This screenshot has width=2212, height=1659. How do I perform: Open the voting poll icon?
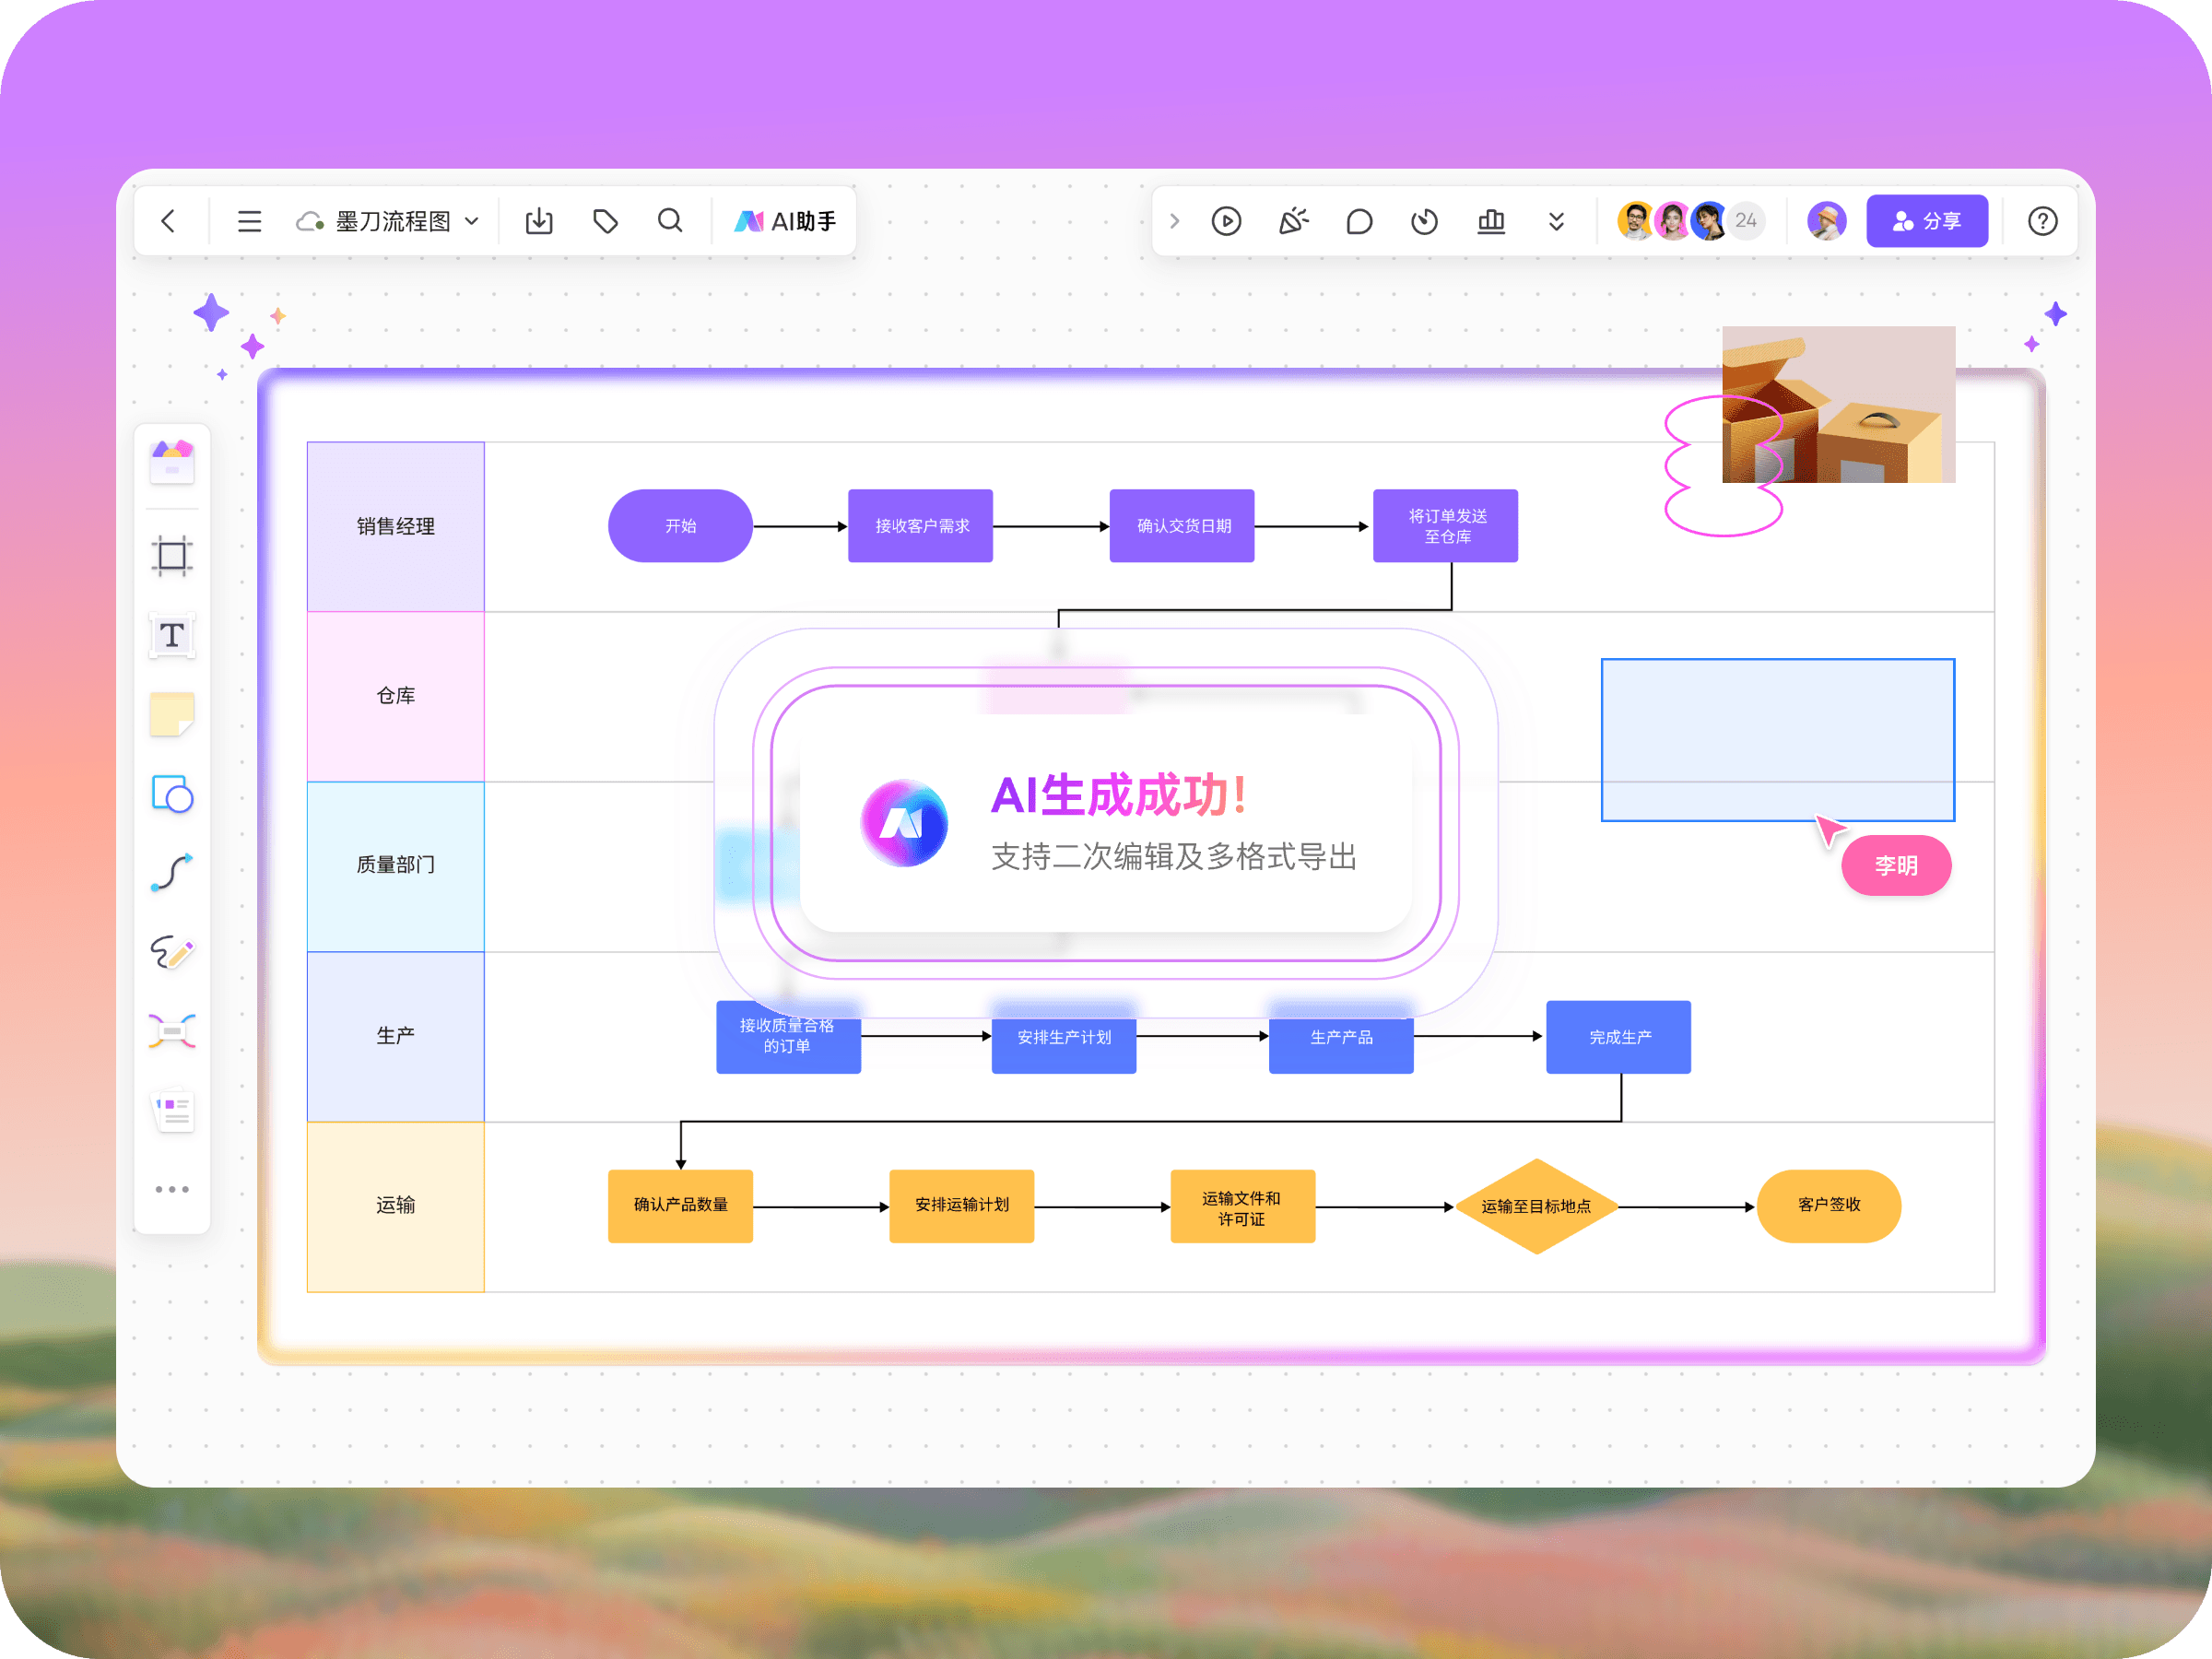point(1491,221)
